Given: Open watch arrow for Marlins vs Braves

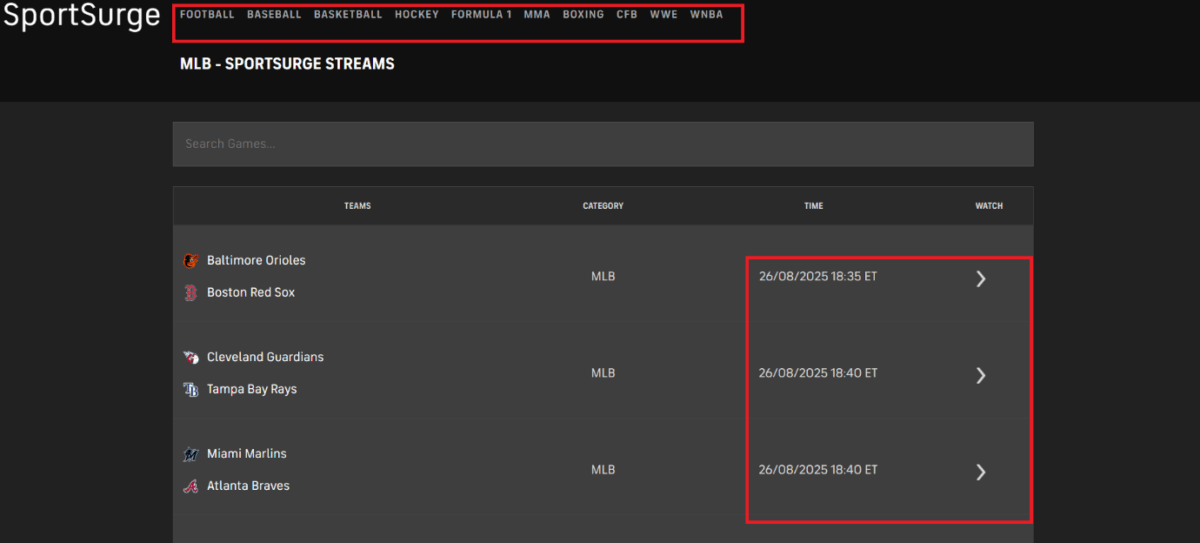Looking at the screenshot, I should pyautogui.click(x=981, y=472).
